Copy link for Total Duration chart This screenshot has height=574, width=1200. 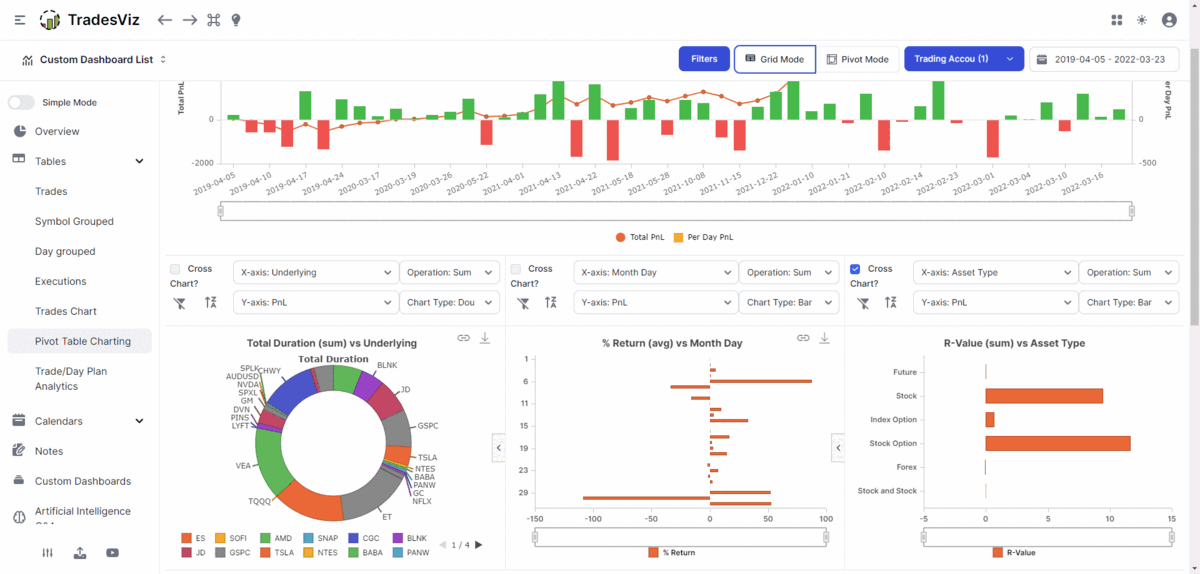click(463, 339)
